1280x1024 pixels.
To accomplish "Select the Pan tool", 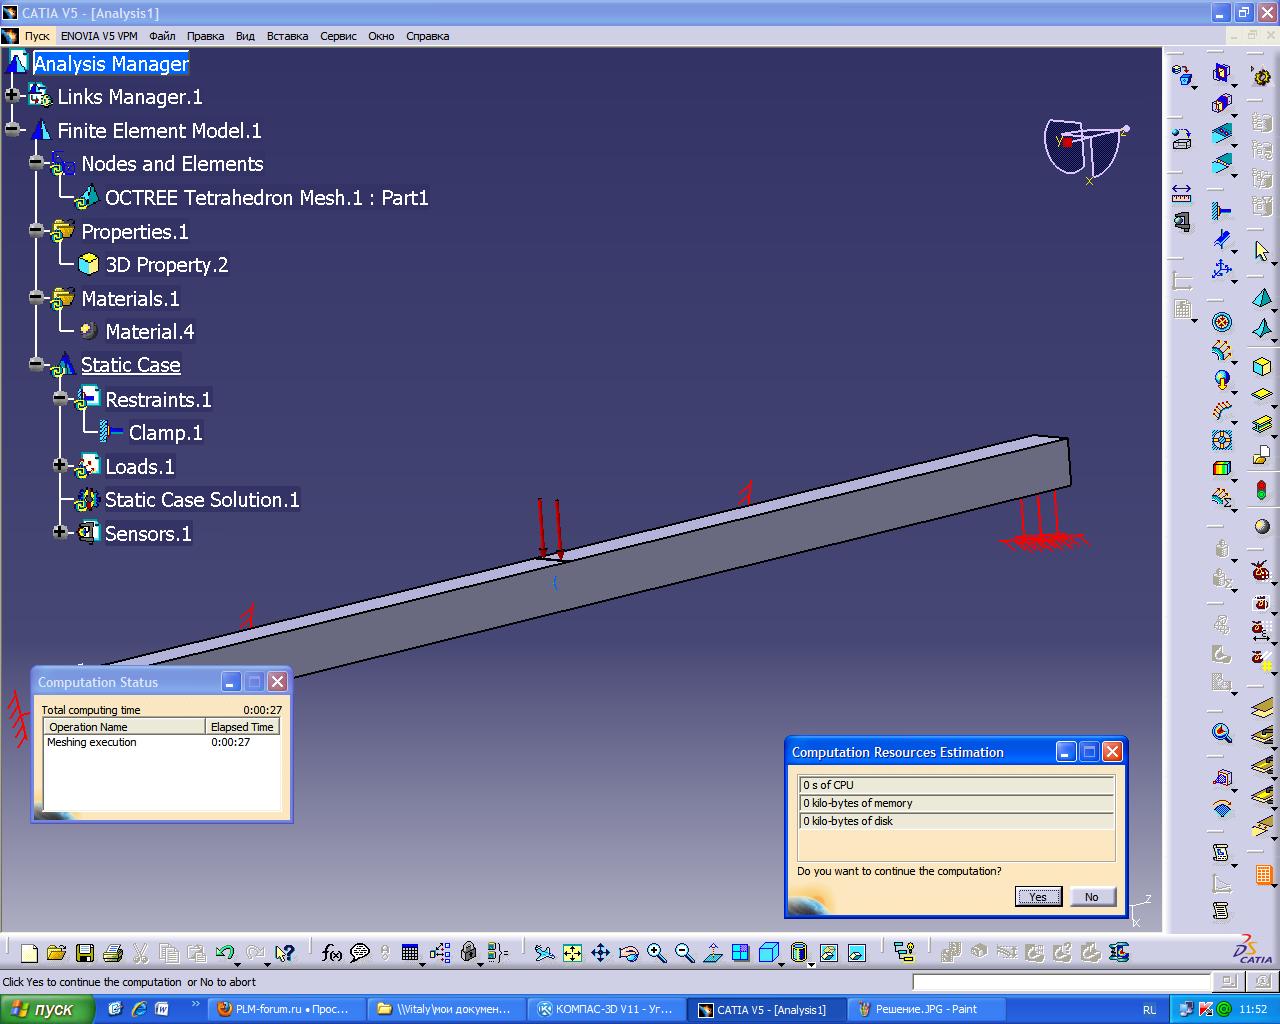I will point(600,953).
